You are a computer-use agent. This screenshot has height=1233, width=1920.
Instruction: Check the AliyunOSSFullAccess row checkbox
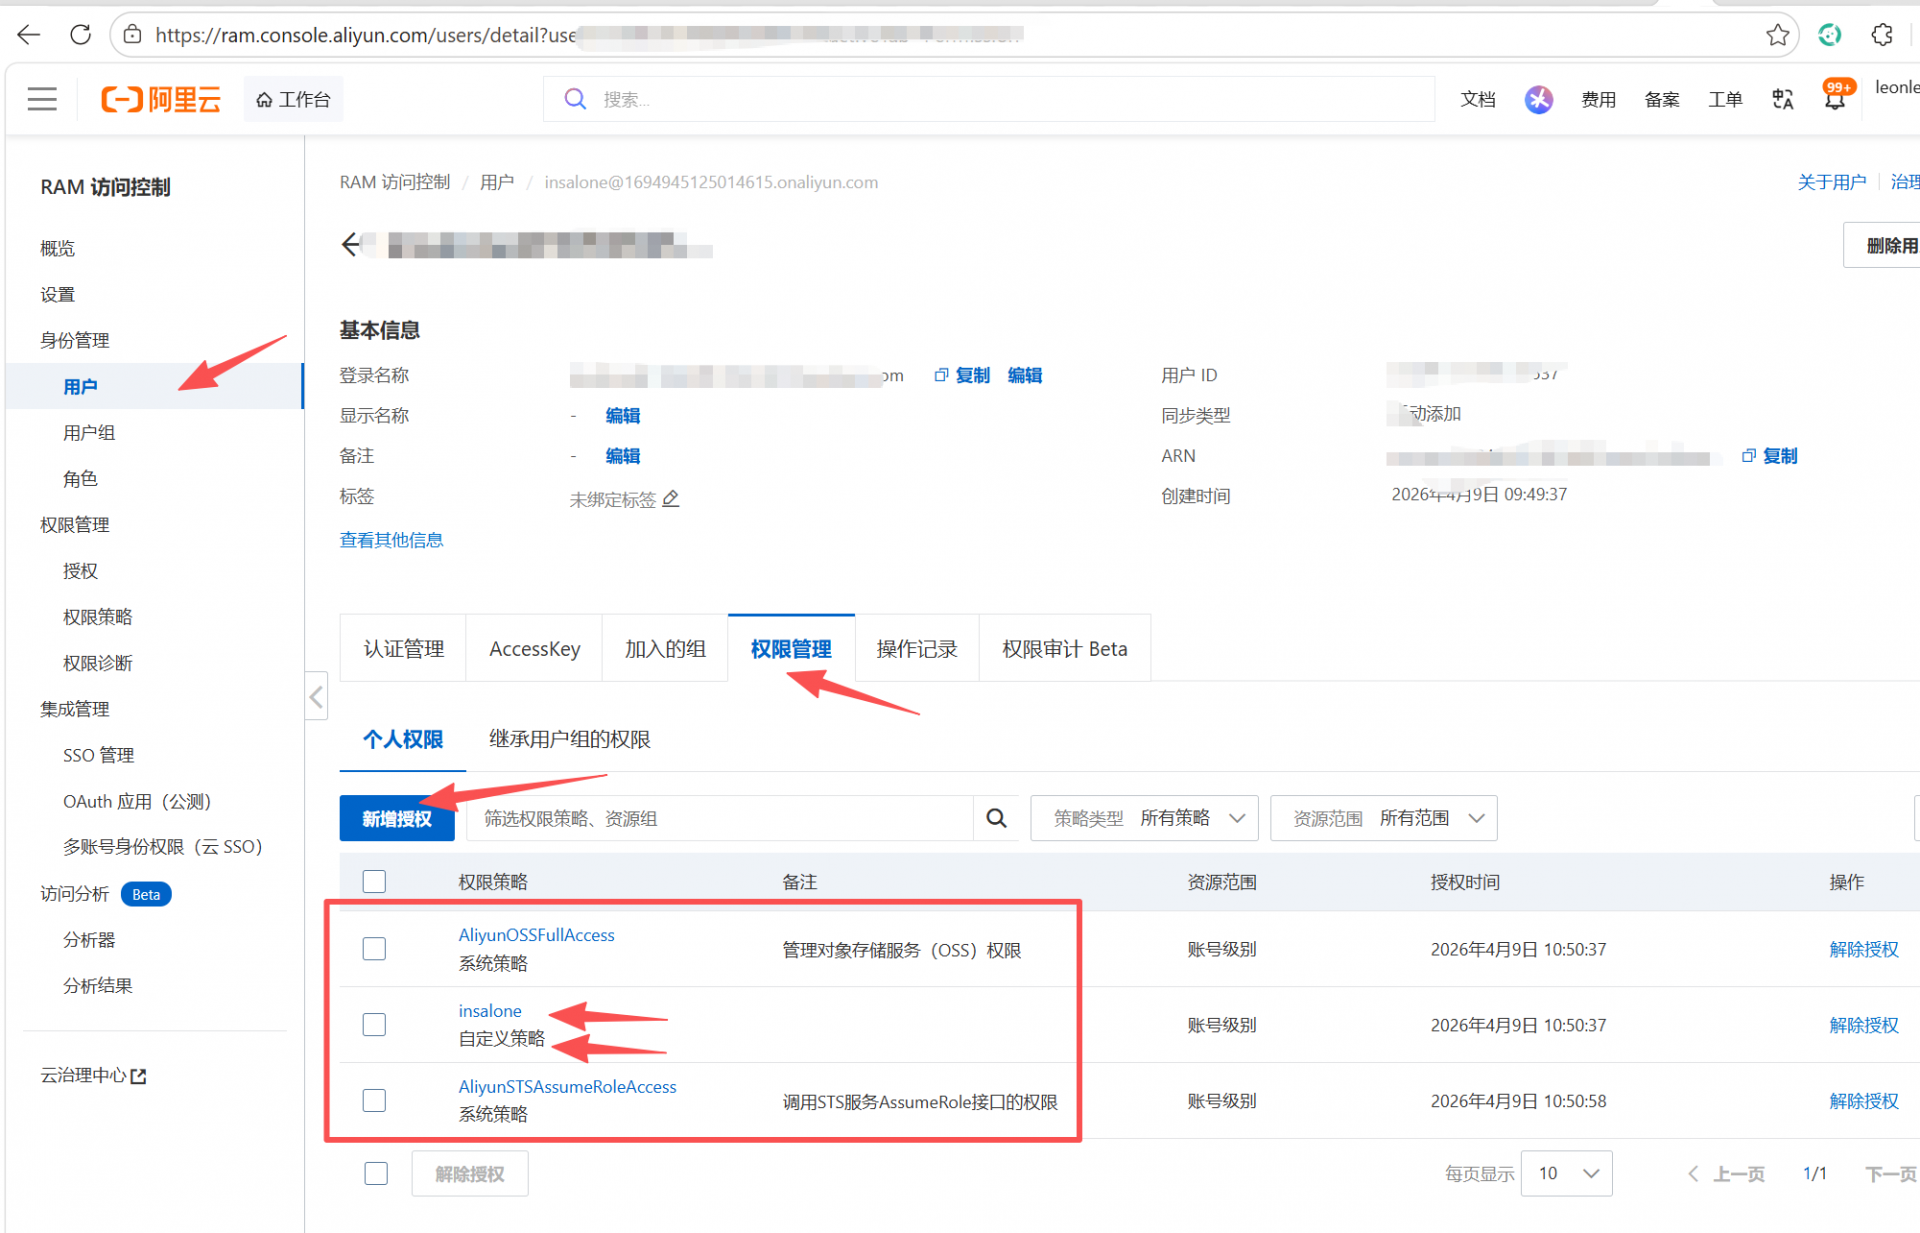coord(374,948)
